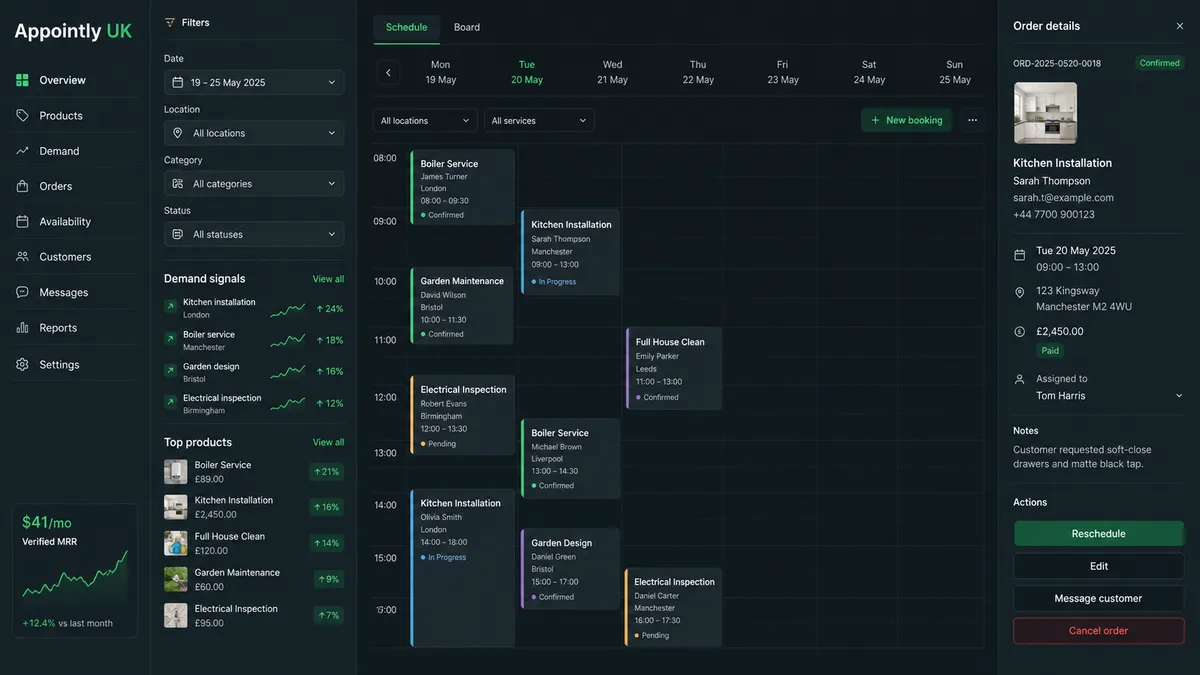Viewport: 1200px width, 675px height.
Task: Open the Overview grid icon in sidebar
Action: click(22, 80)
